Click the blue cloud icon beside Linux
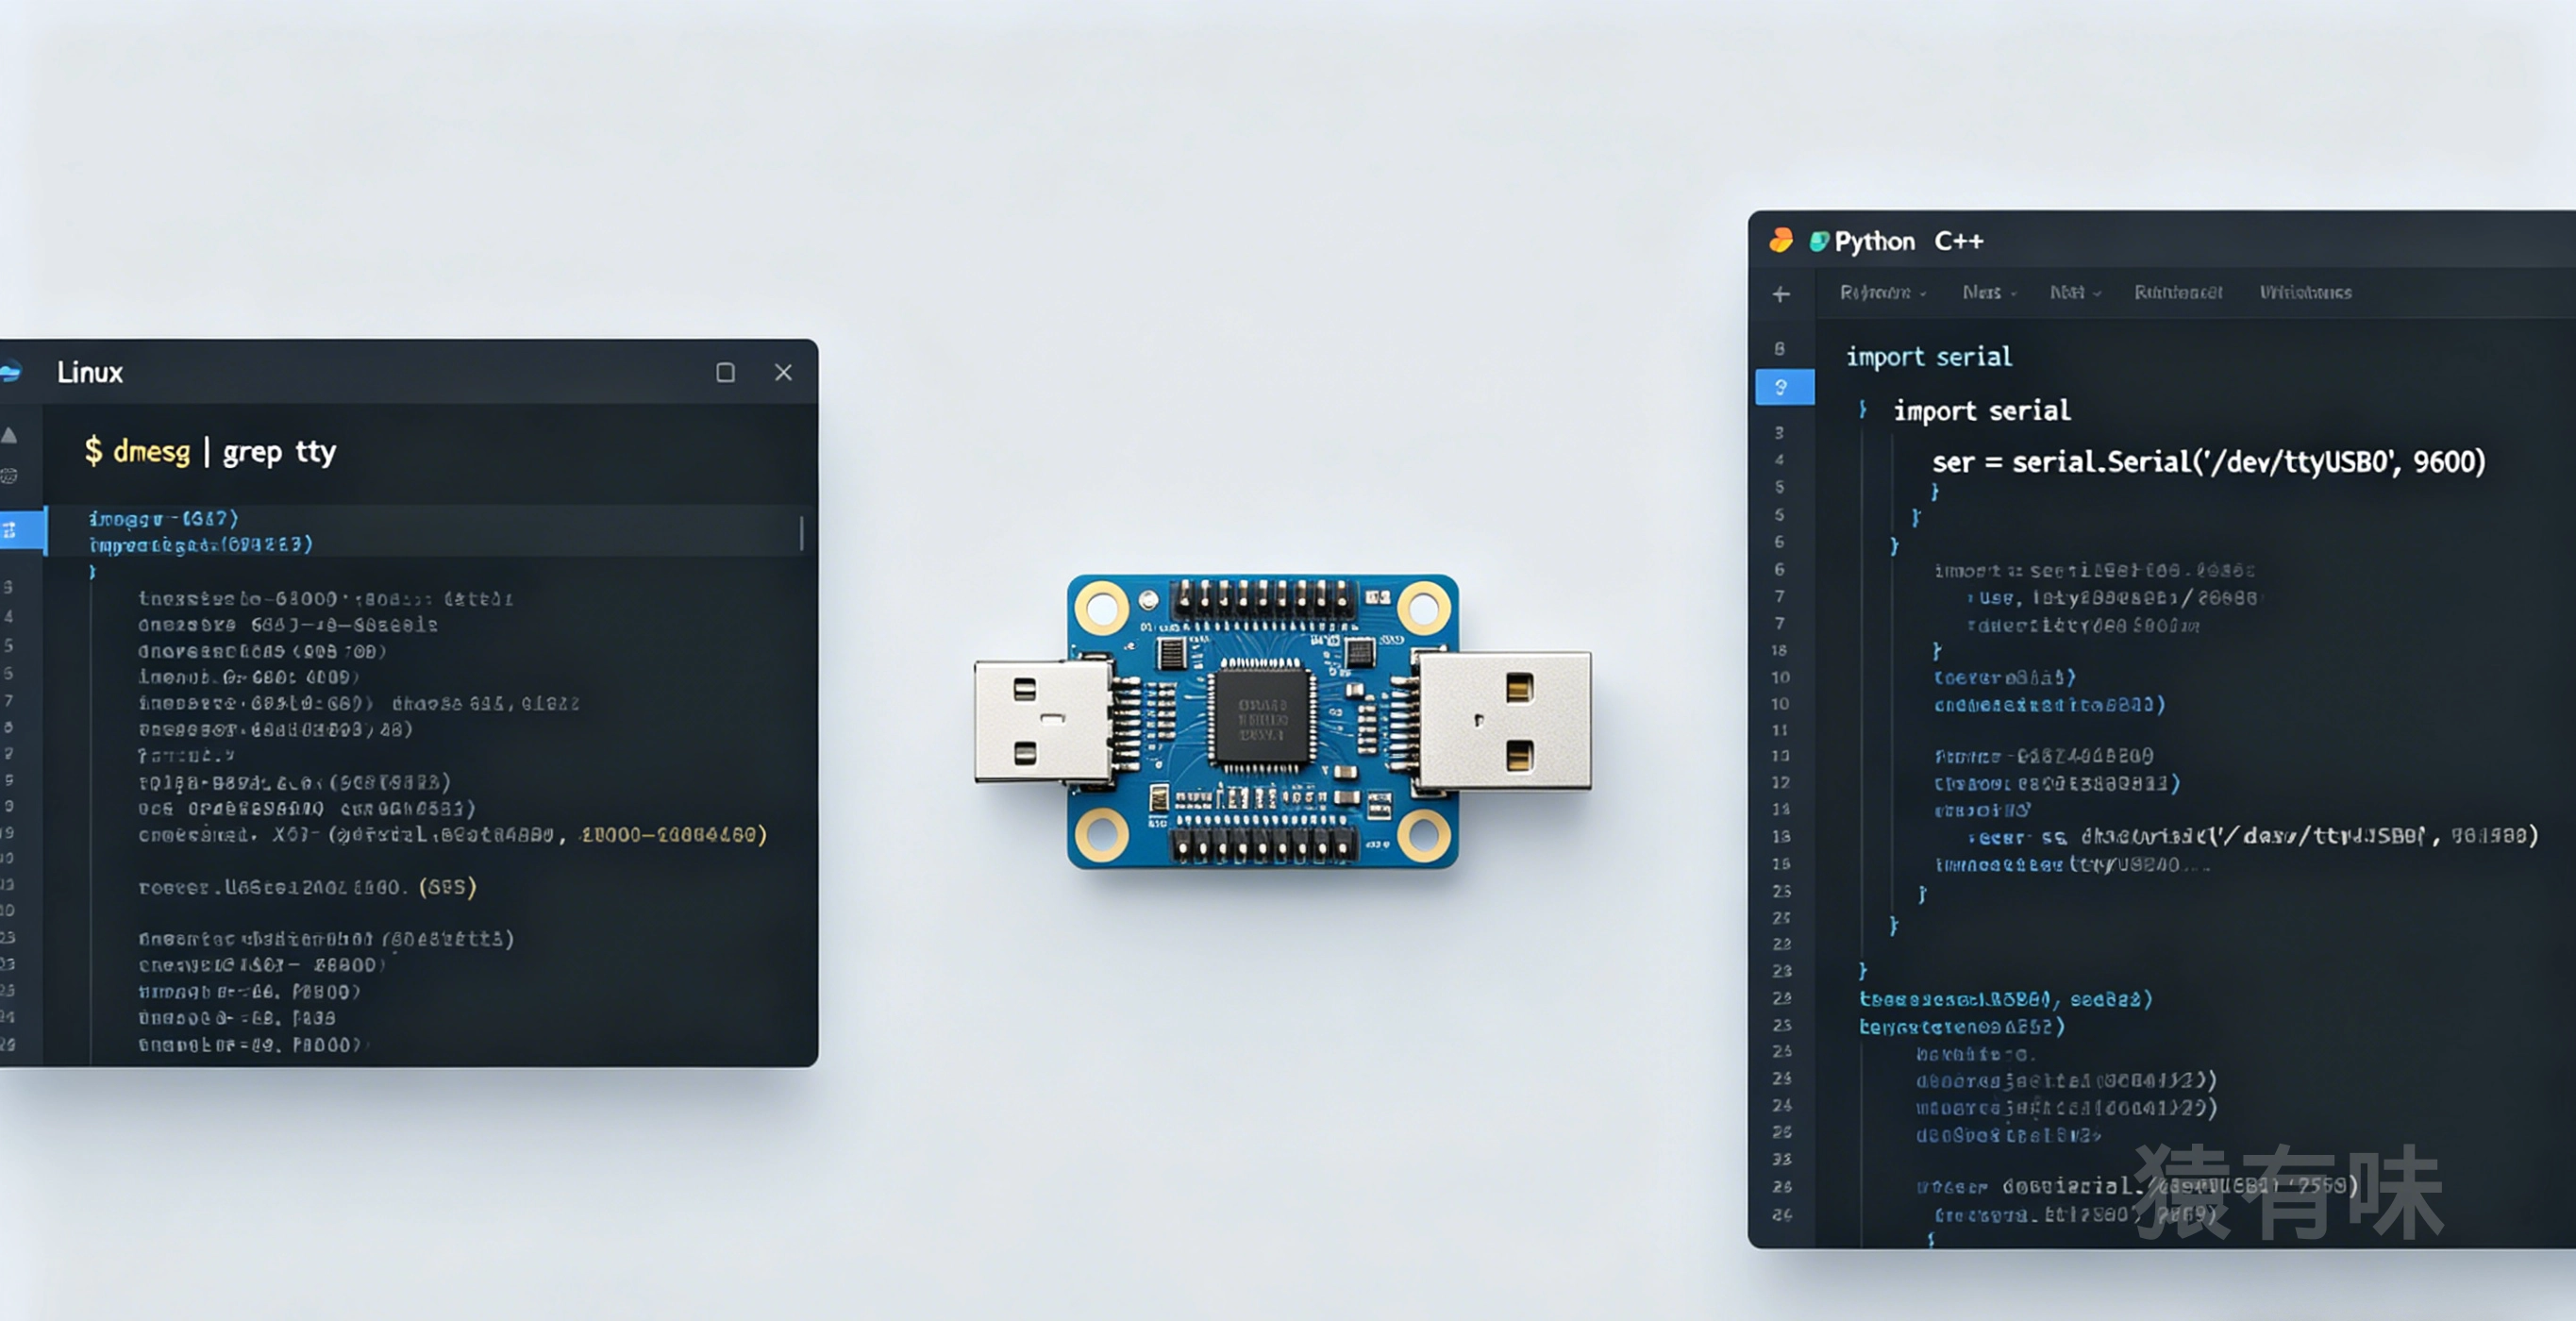This screenshot has height=1321, width=2576. click(10, 372)
